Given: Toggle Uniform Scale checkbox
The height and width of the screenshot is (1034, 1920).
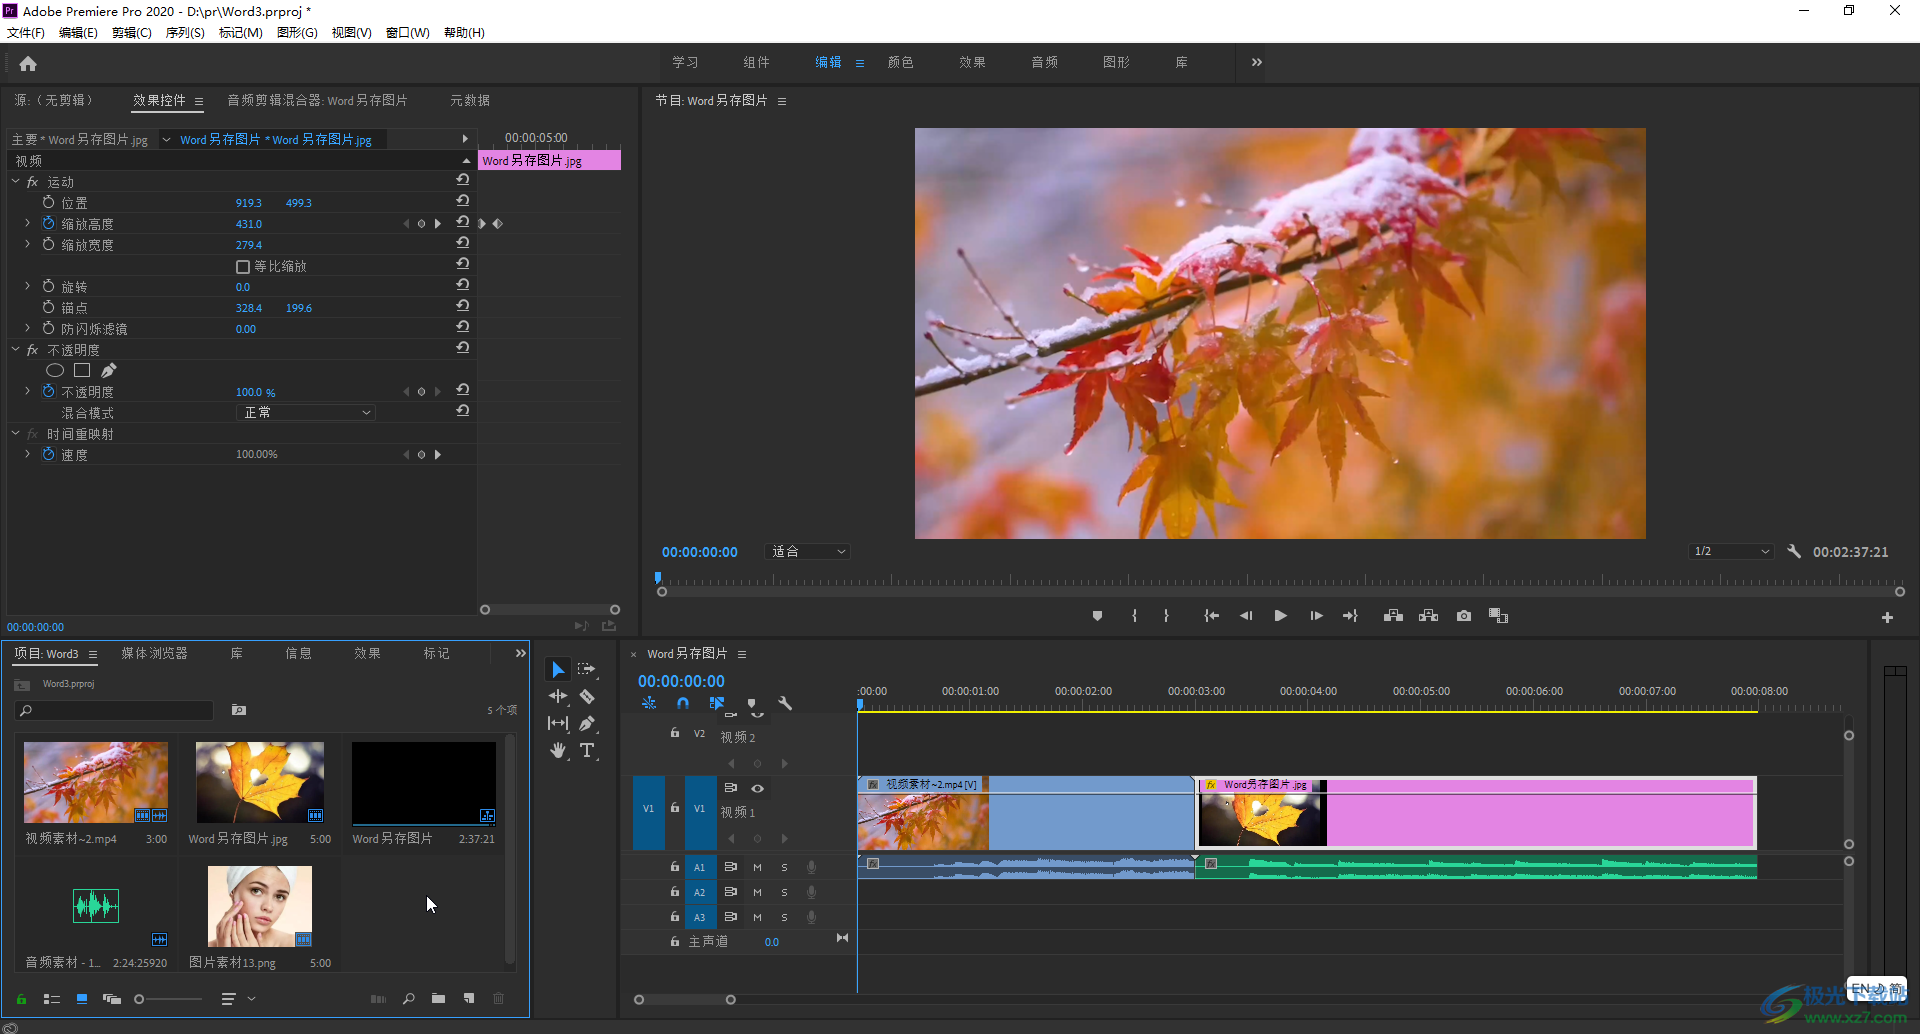Looking at the screenshot, I should point(243,267).
